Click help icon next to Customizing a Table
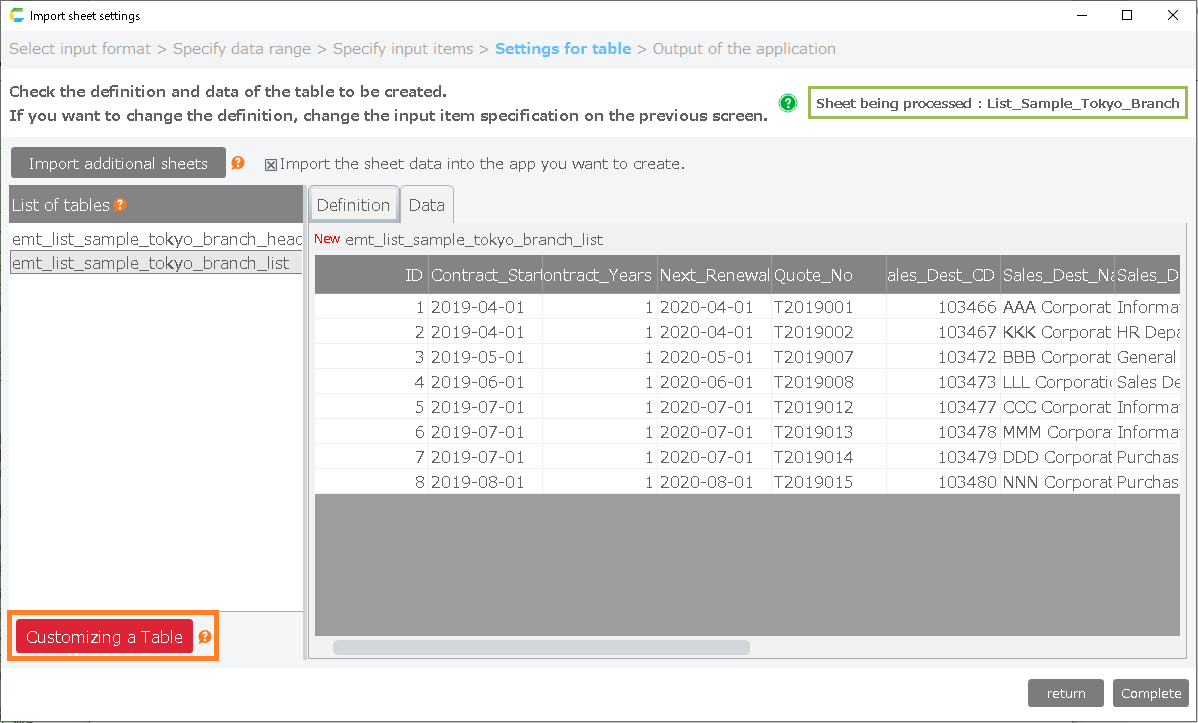 pos(205,637)
